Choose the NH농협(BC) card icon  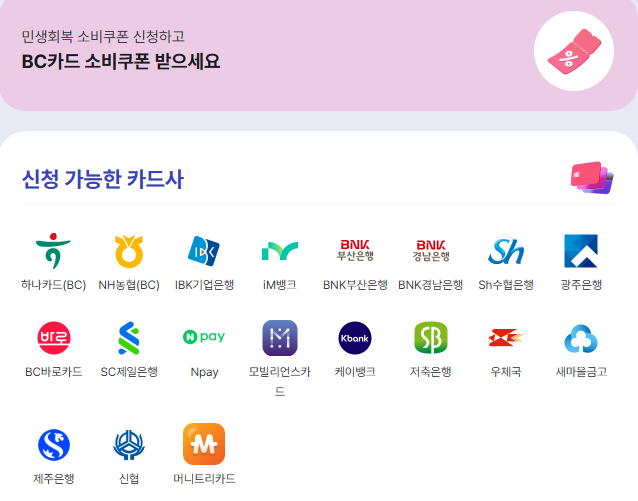tap(129, 251)
